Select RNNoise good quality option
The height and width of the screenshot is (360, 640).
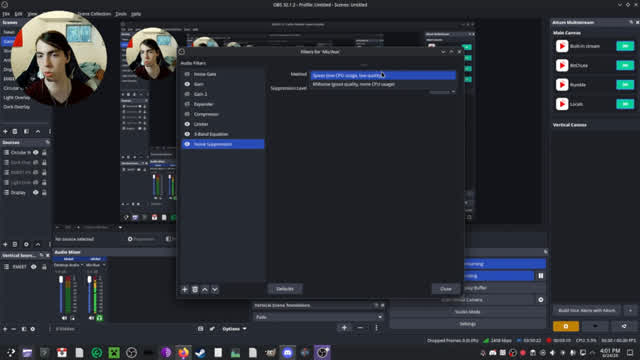click(383, 84)
